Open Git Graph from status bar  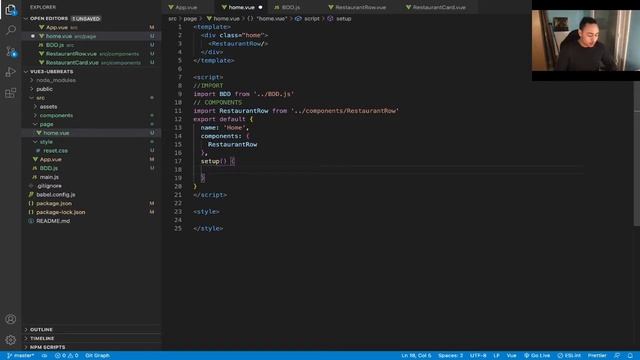pyautogui.click(x=97, y=356)
